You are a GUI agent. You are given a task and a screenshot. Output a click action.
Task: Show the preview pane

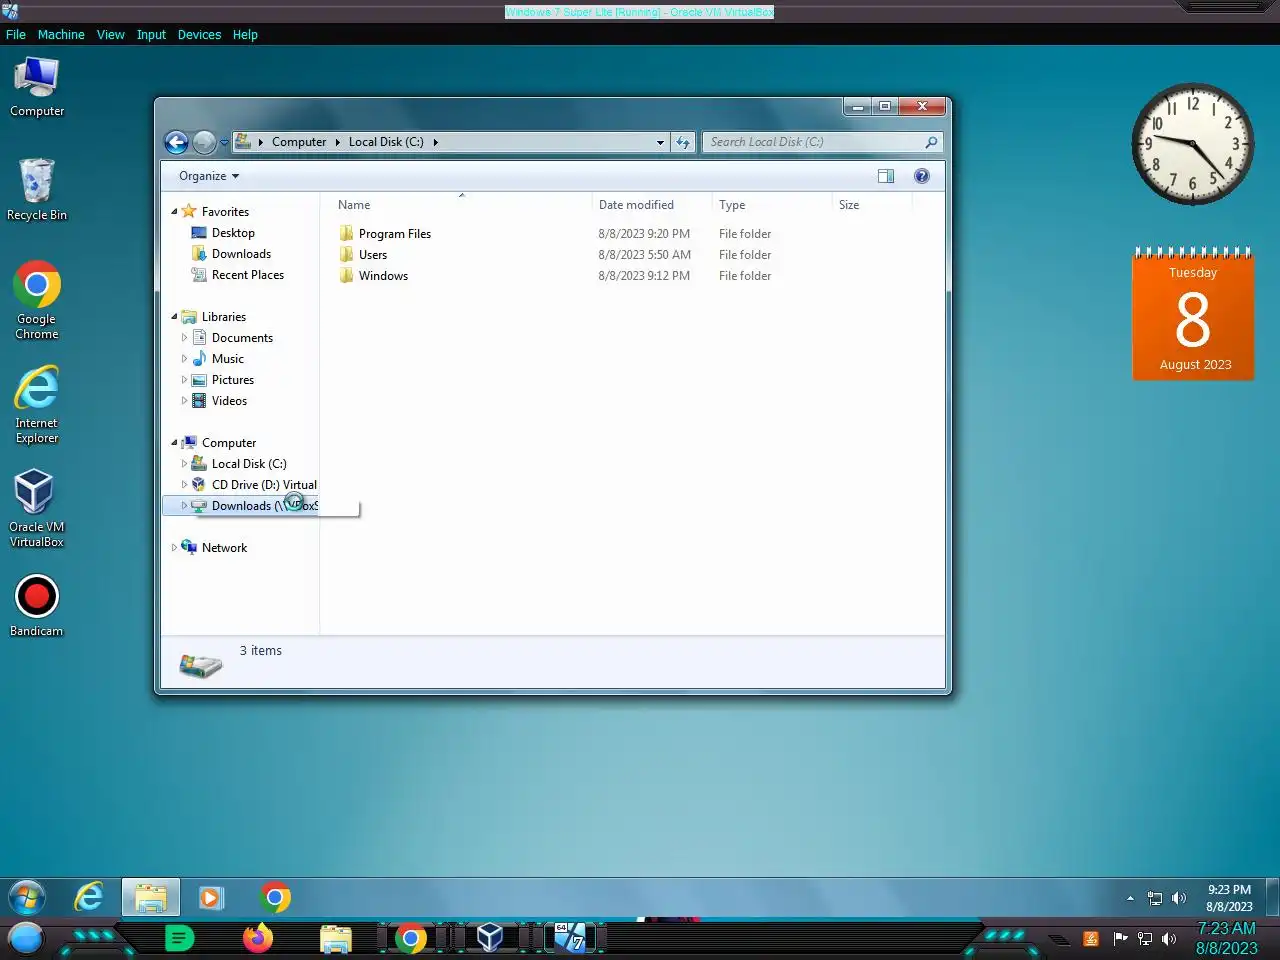(x=886, y=176)
